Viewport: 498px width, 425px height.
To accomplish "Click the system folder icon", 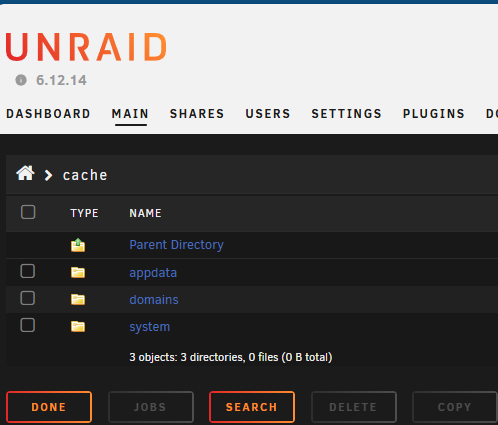I will pos(78,326).
